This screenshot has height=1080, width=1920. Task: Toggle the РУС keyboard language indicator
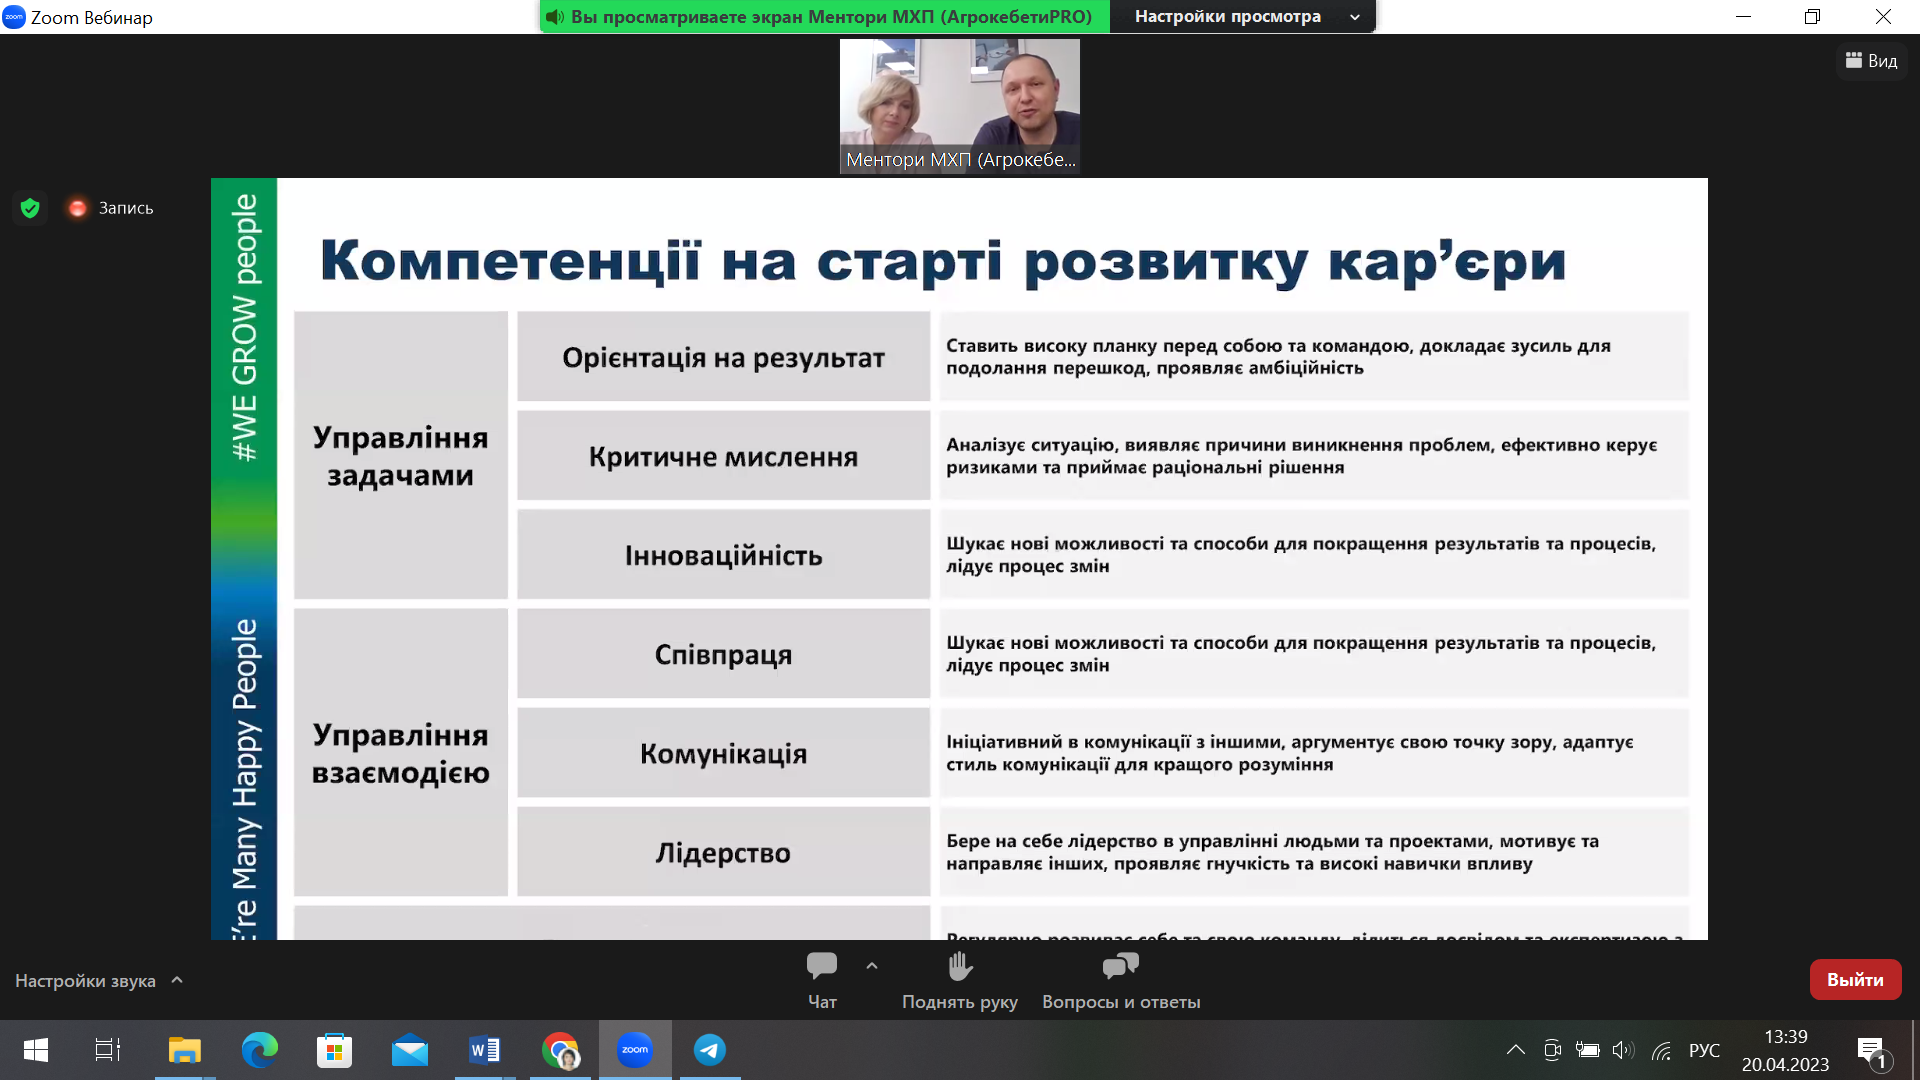pyautogui.click(x=1704, y=1050)
